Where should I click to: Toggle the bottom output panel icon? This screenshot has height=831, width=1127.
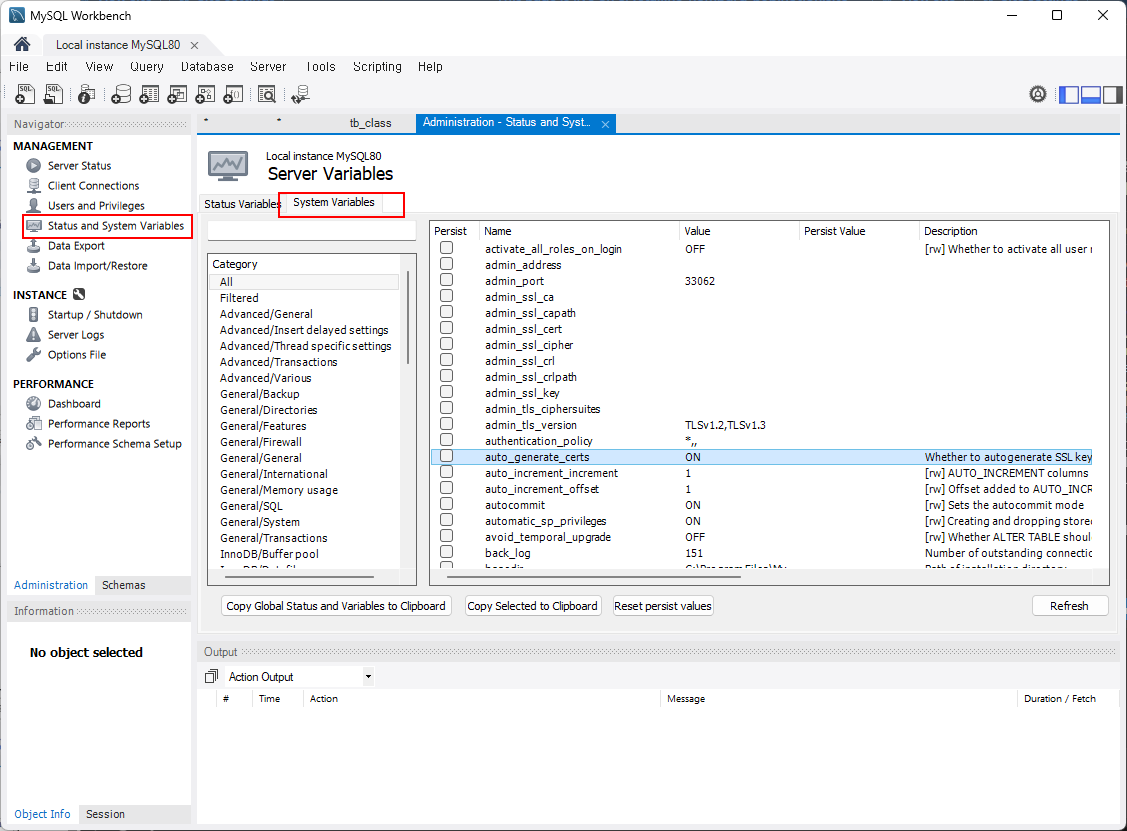(1091, 94)
